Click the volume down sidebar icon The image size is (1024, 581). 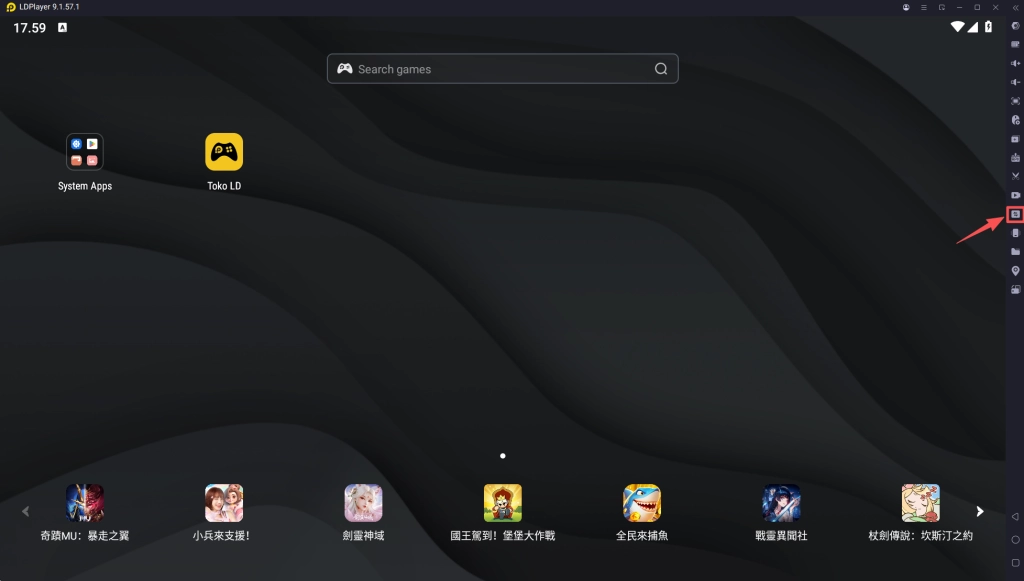click(1015, 82)
